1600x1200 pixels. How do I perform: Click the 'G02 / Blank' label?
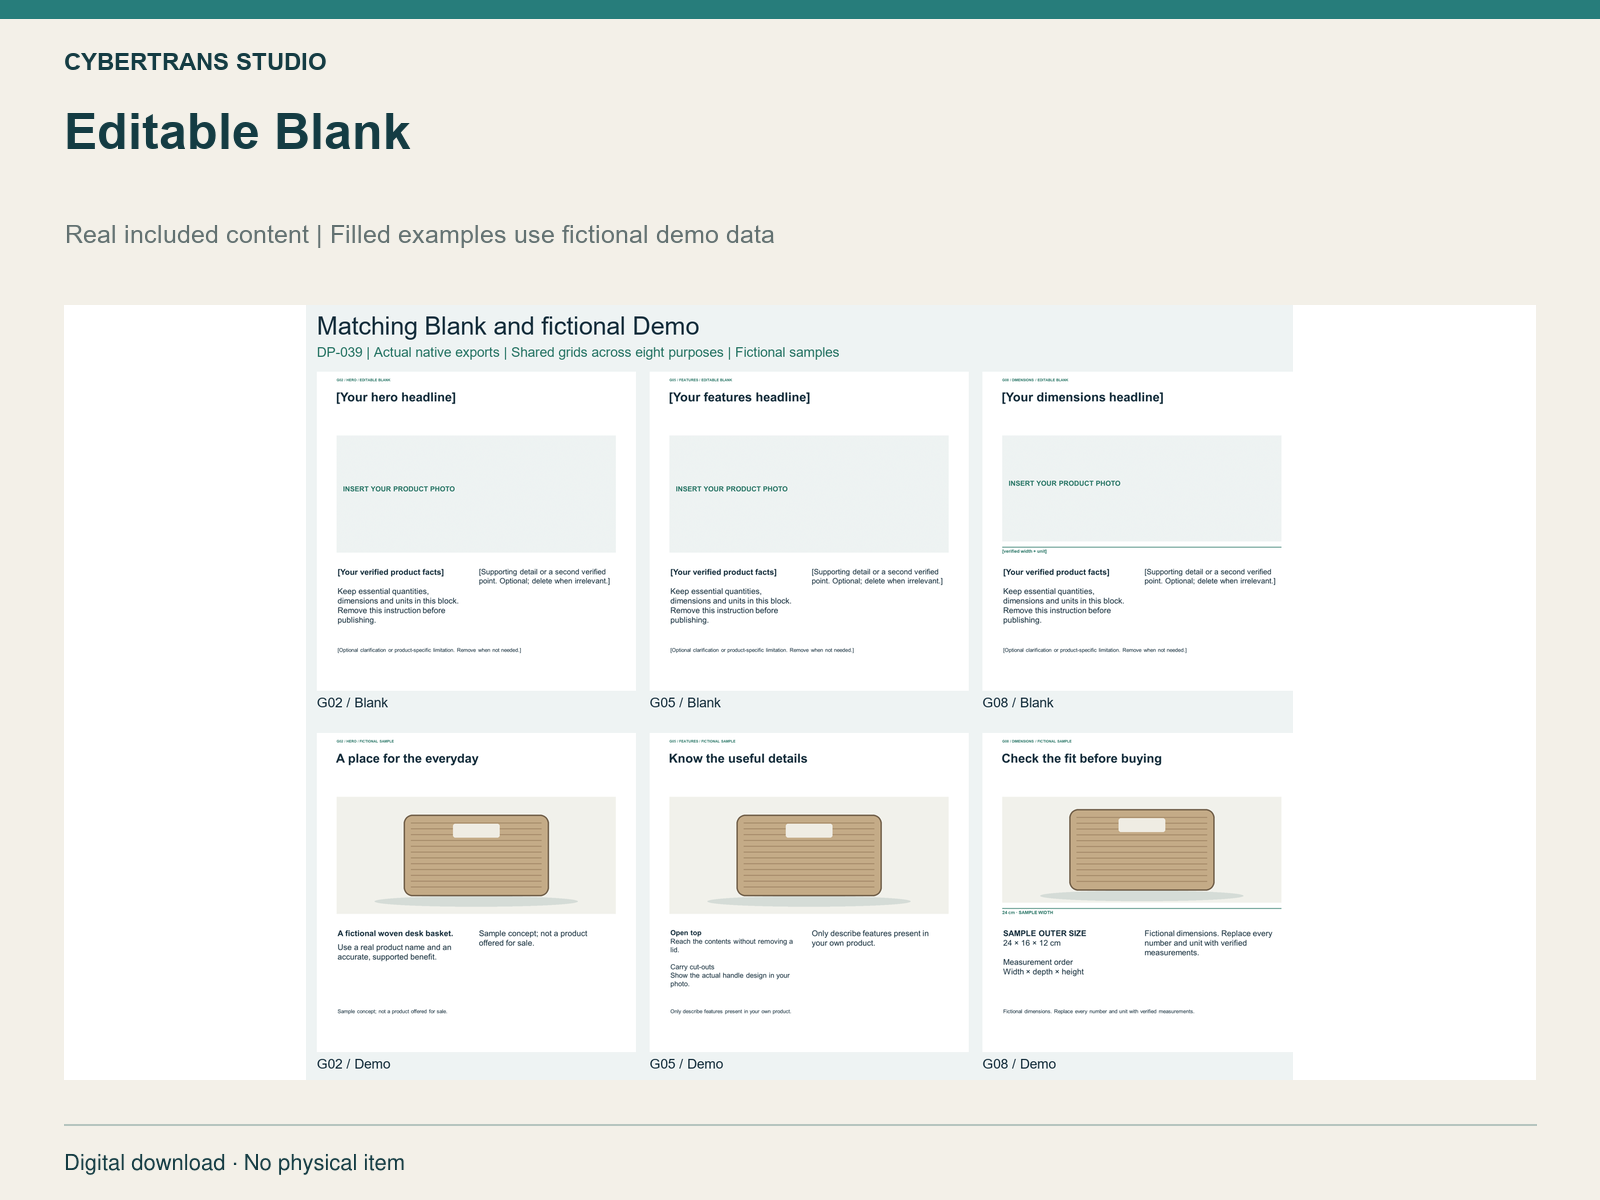pos(352,703)
